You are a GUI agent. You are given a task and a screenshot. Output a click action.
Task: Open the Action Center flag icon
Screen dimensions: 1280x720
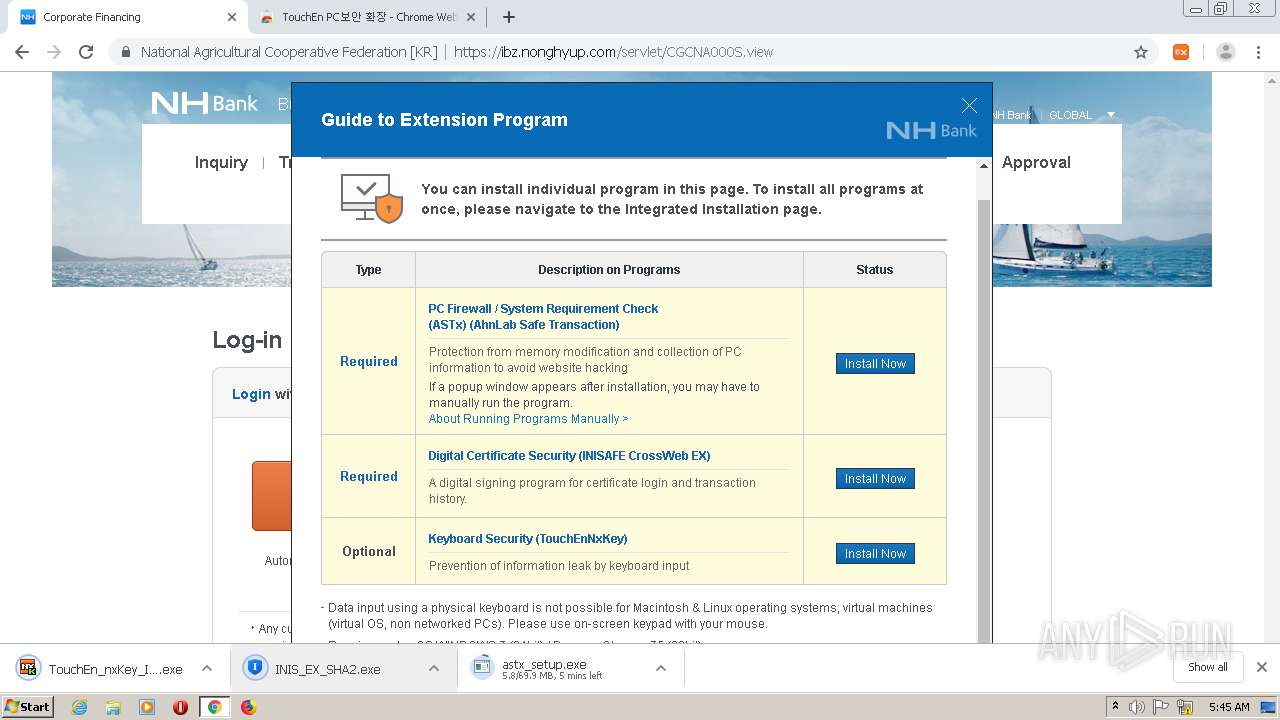(1162, 707)
